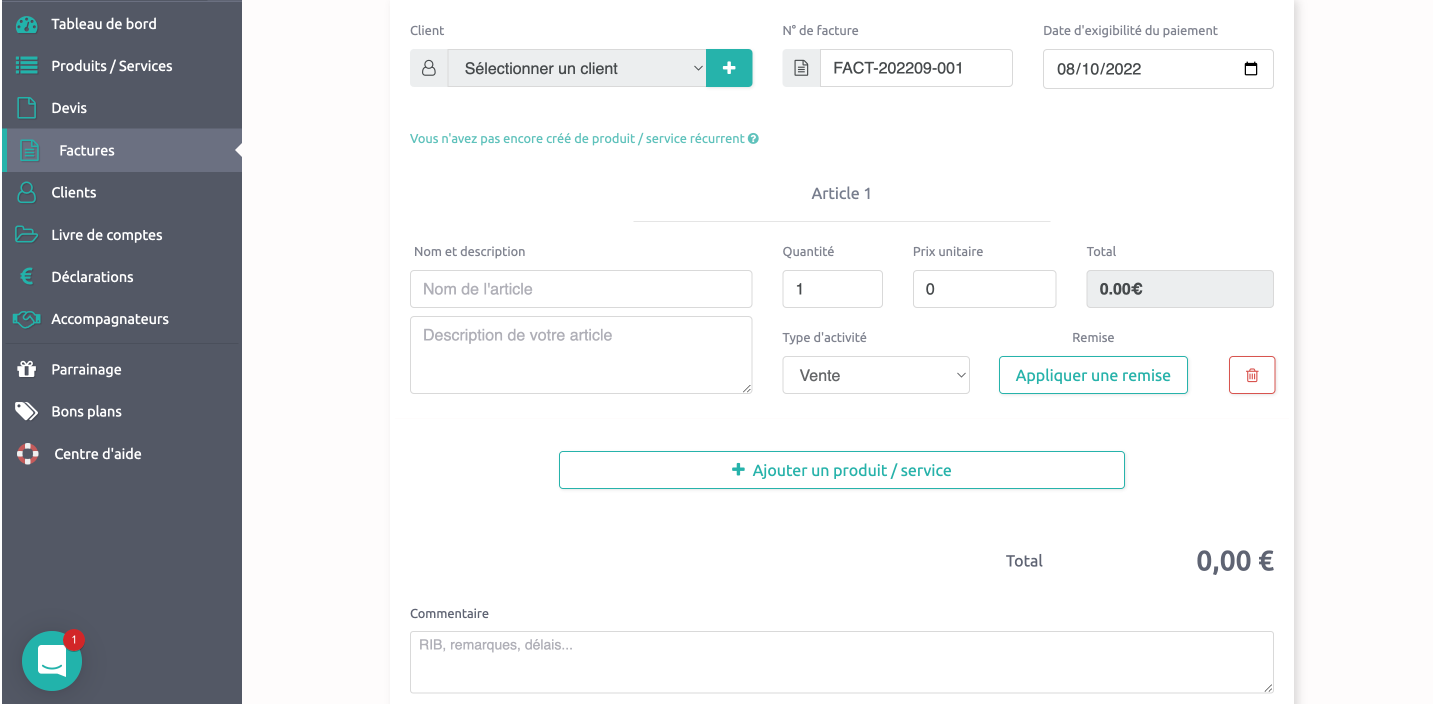Image resolution: width=1433 pixels, height=704 pixels.
Task: Open the Accompagnateurs section
Action: coord(110,318)
